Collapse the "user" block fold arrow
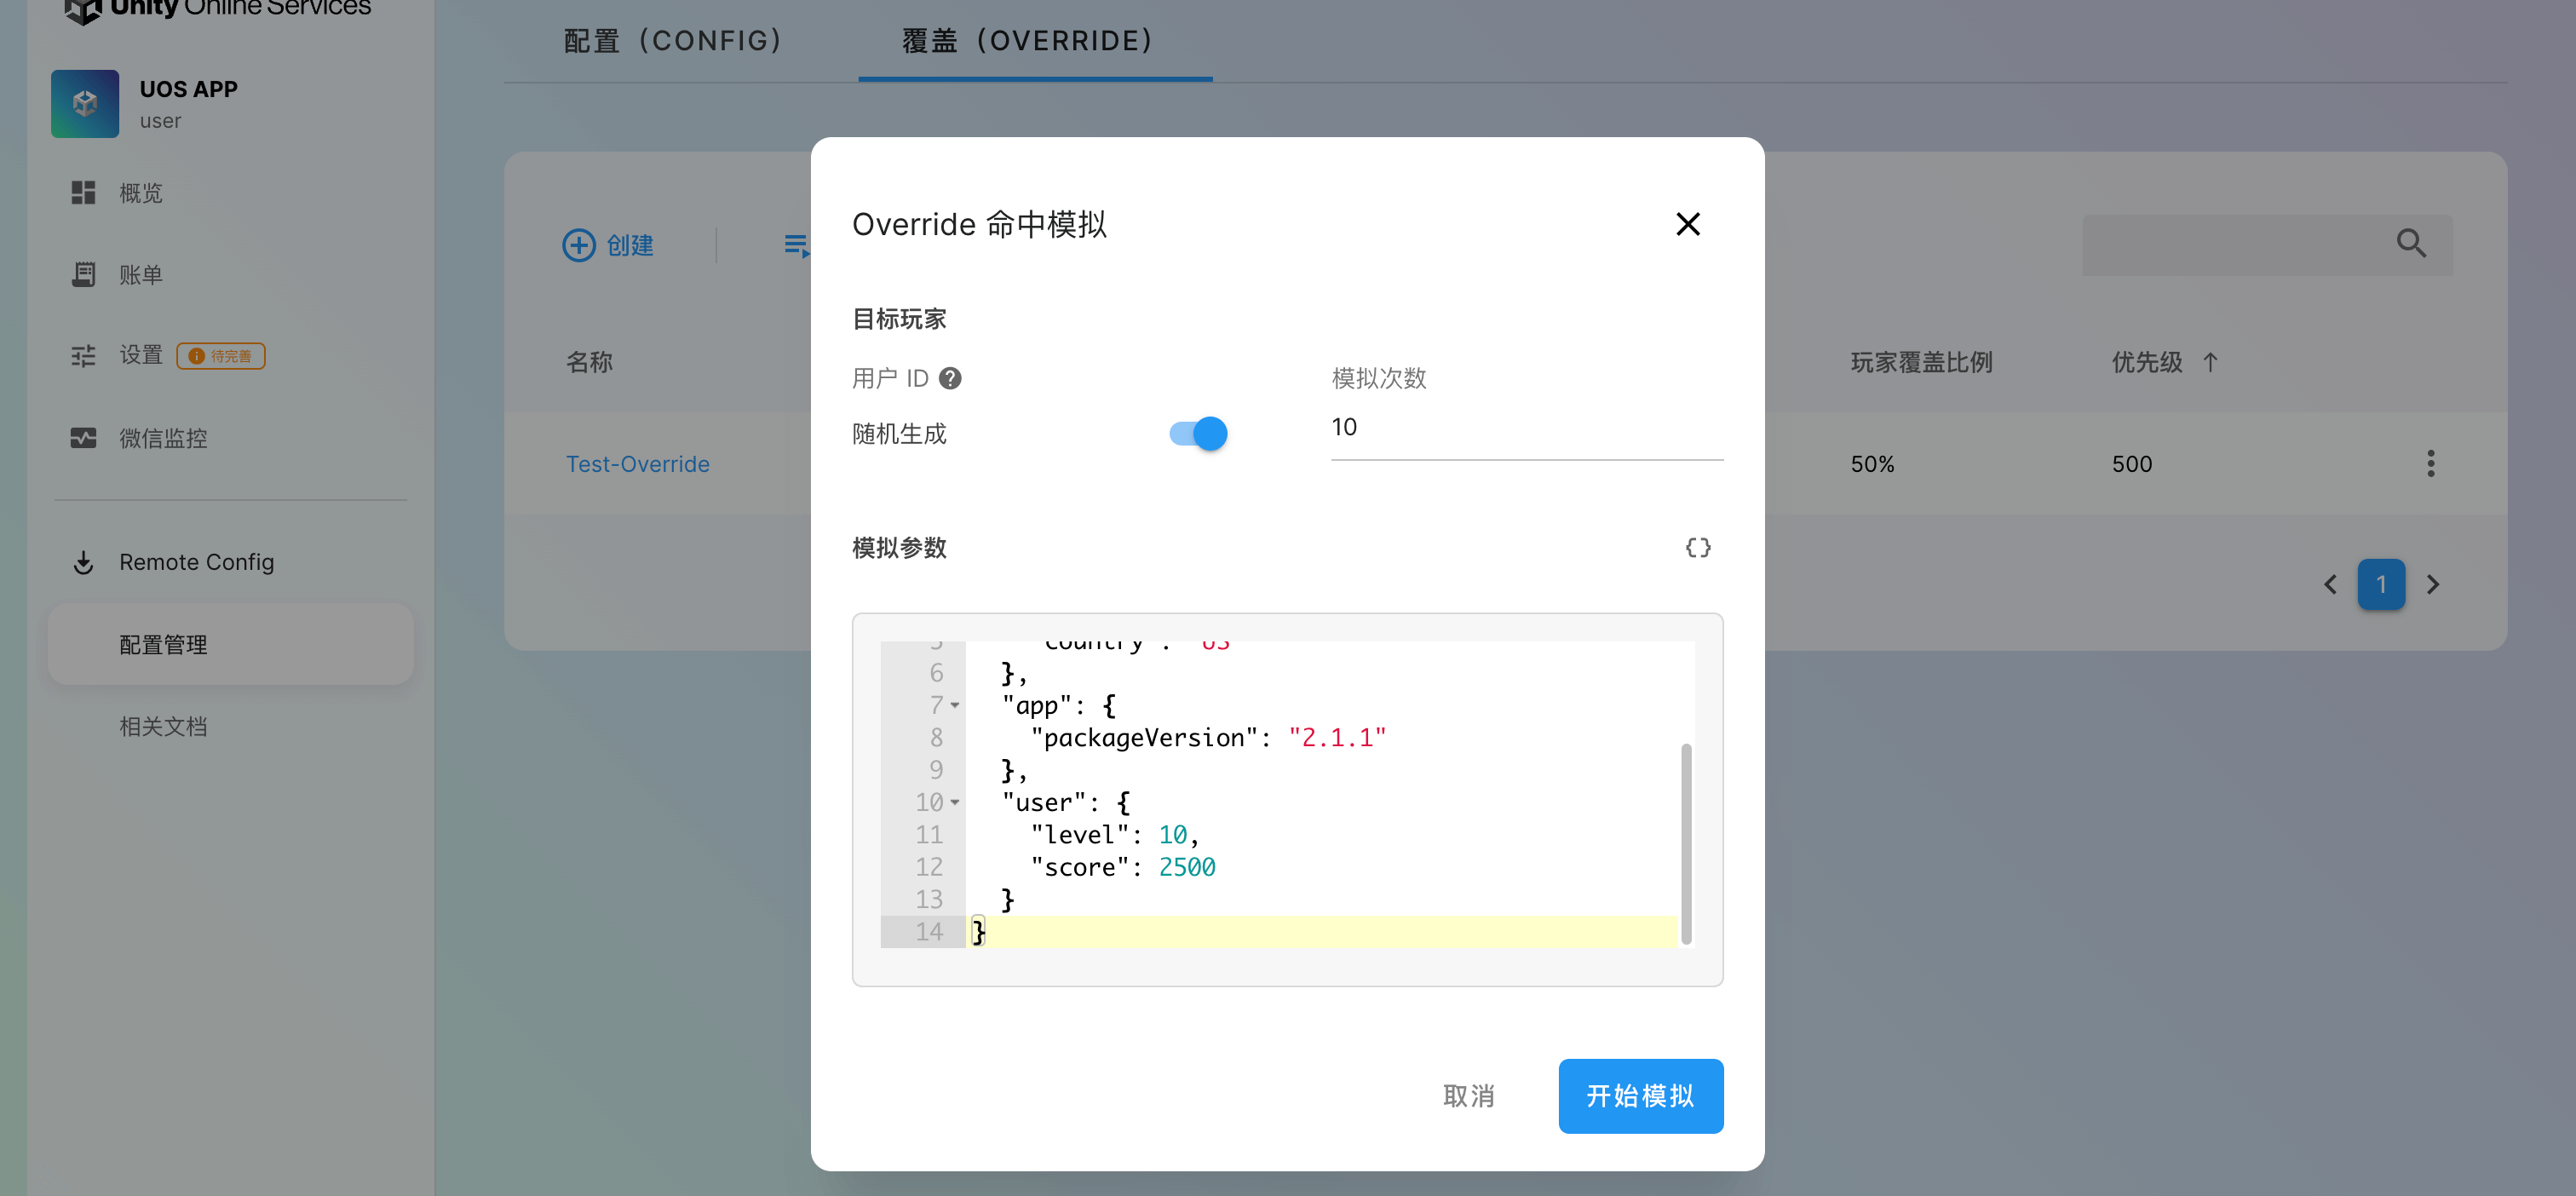The image size is (2576, 1196). (x=955, y=802)
